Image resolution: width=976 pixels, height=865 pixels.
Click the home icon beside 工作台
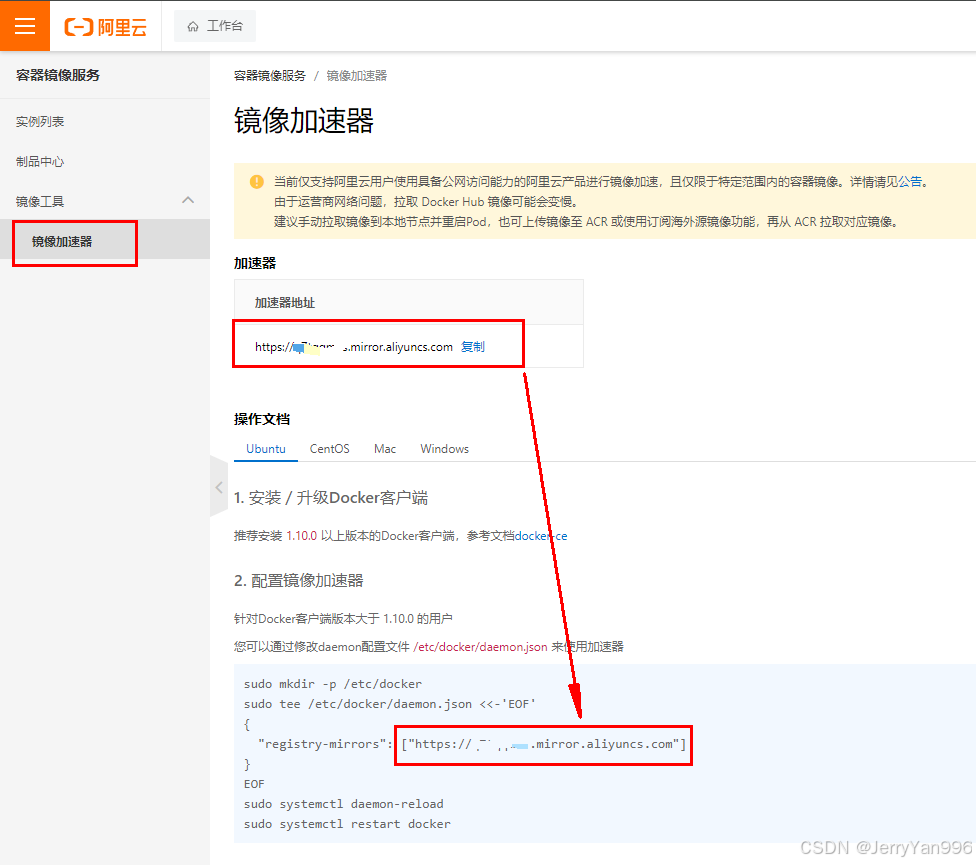(193, 26)
